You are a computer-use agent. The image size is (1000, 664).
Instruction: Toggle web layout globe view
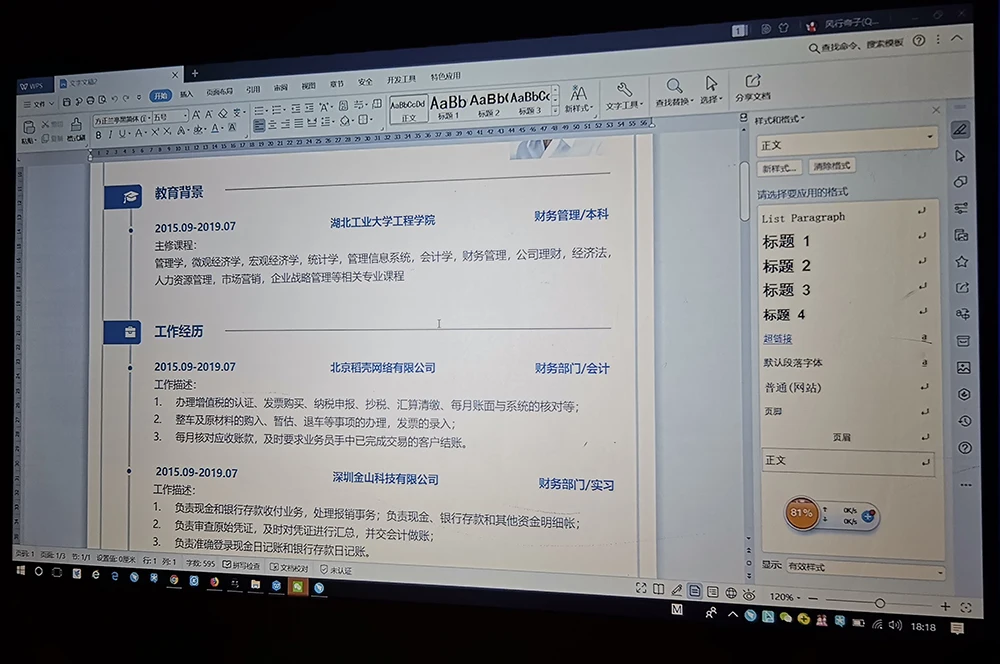731,593
